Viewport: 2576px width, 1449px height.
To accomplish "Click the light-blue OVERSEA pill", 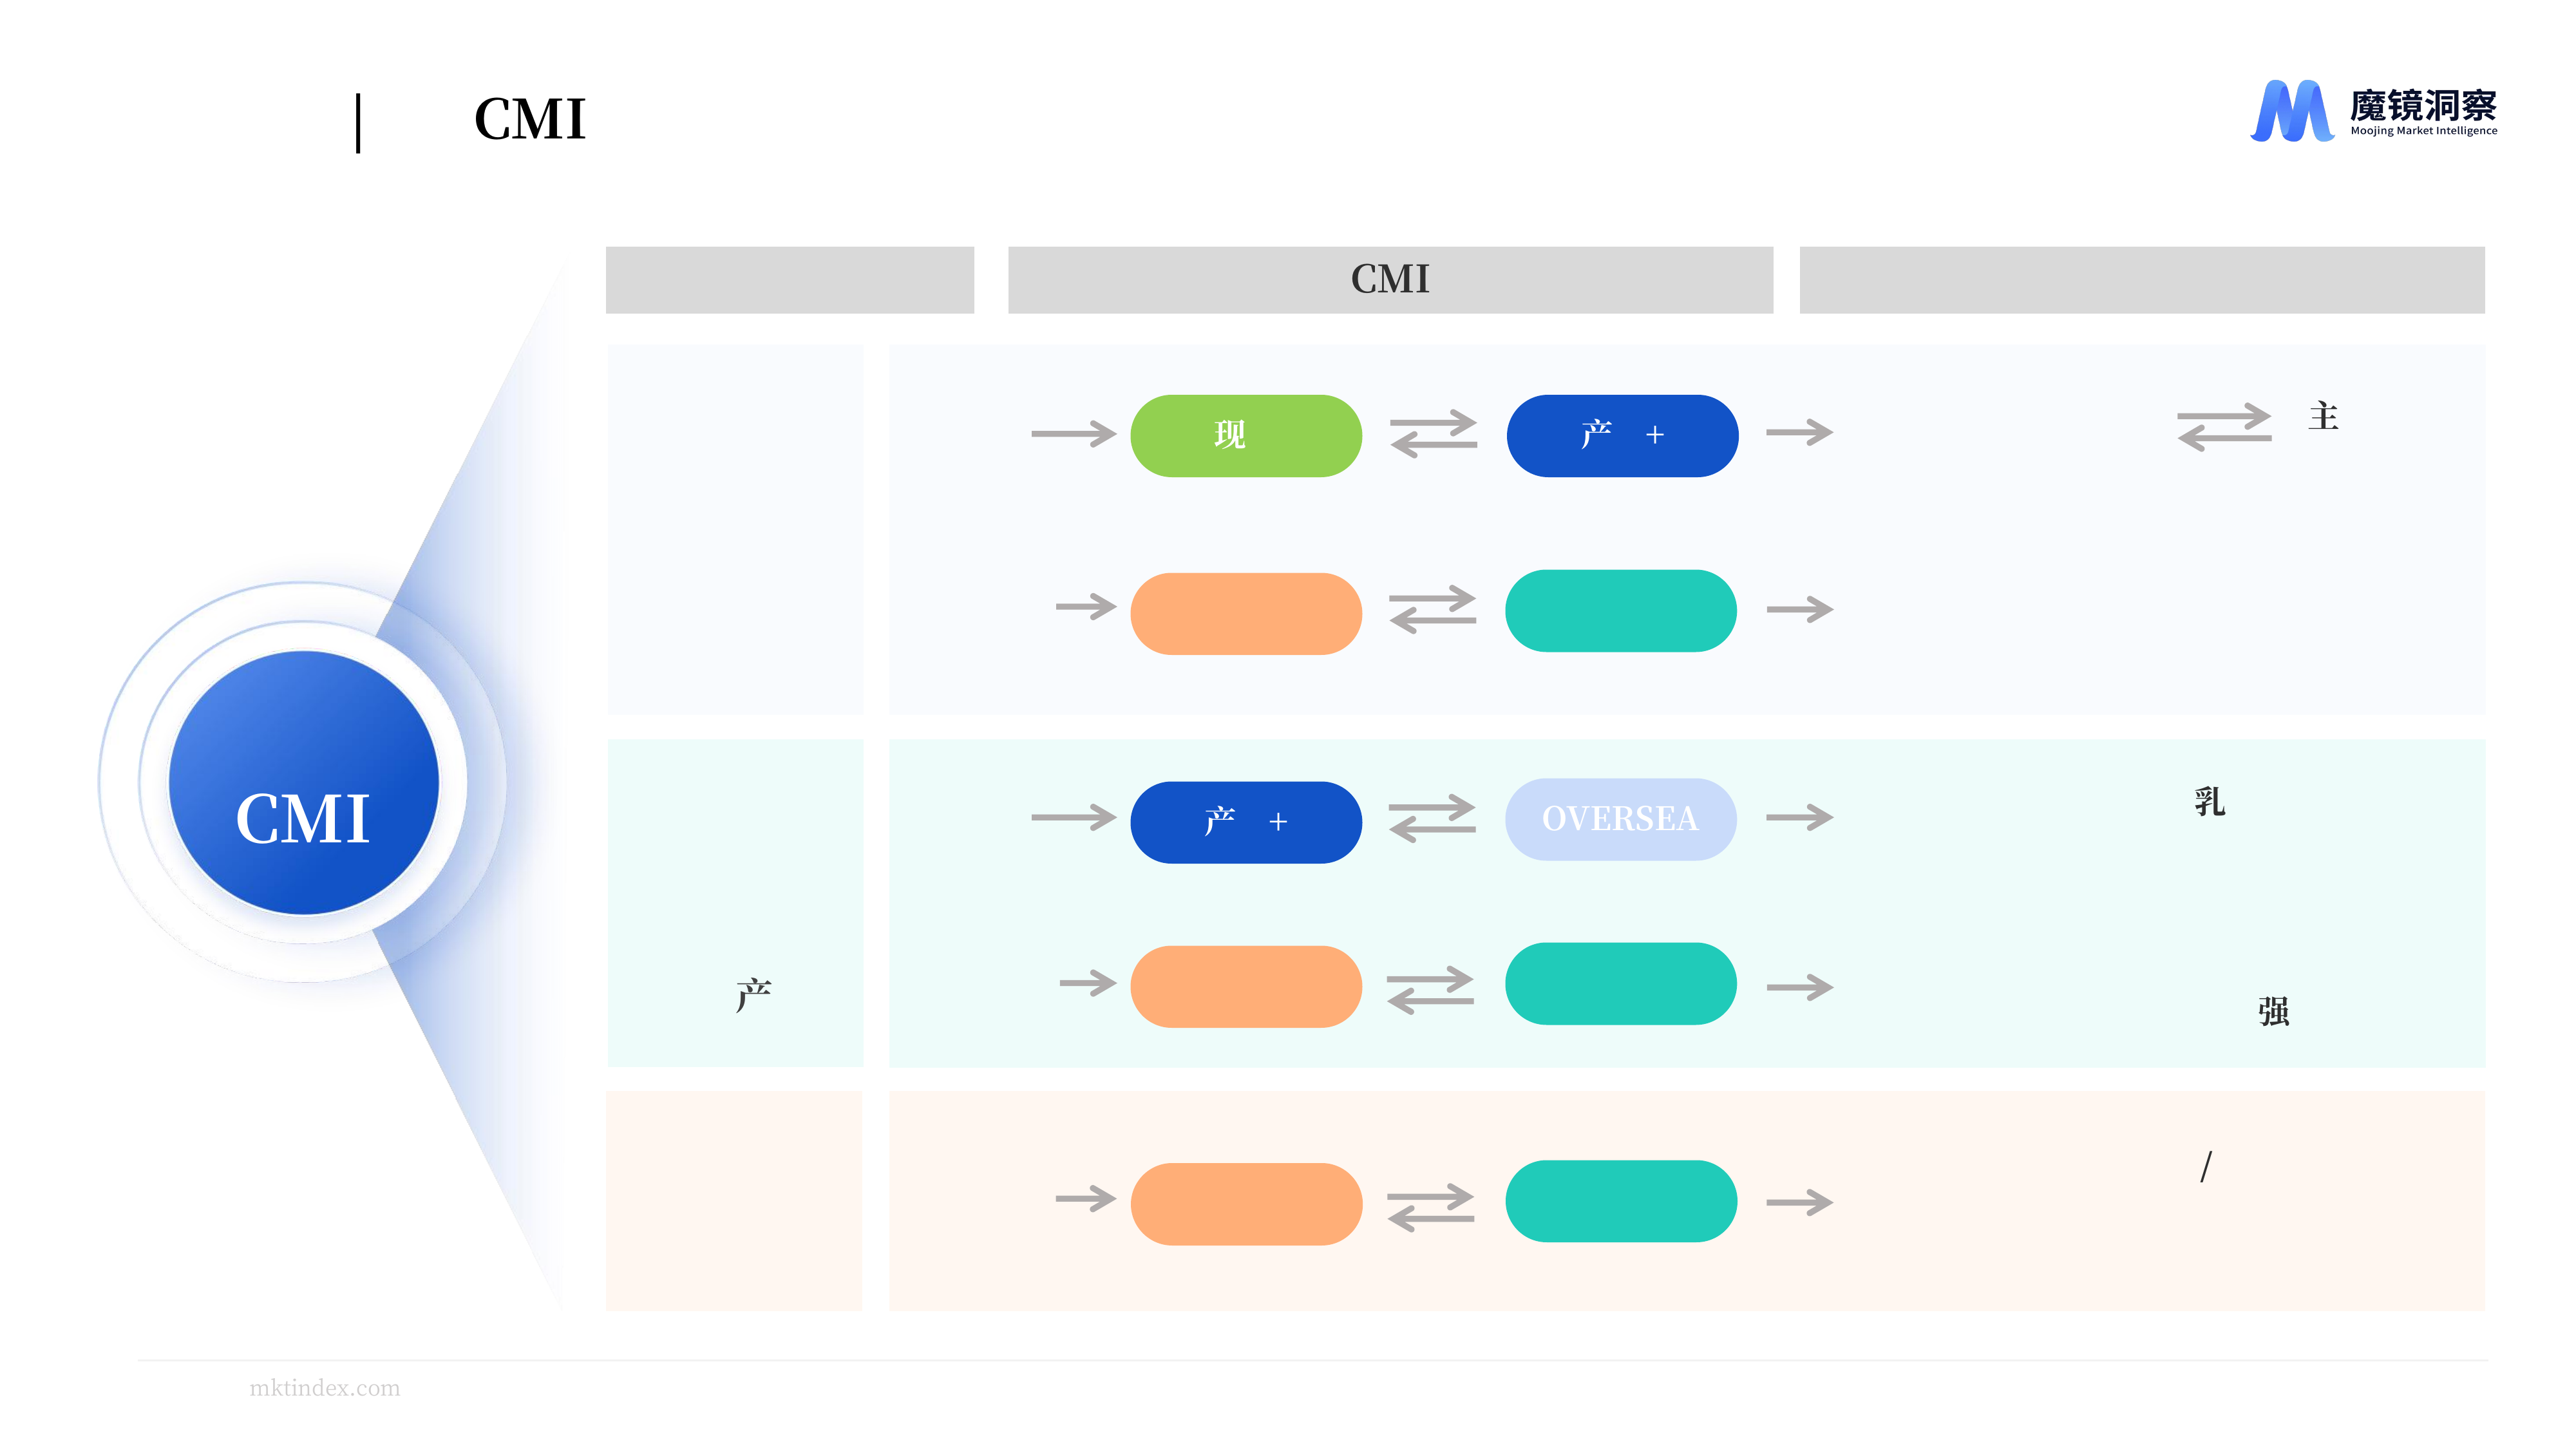I will pos(1620,818).
